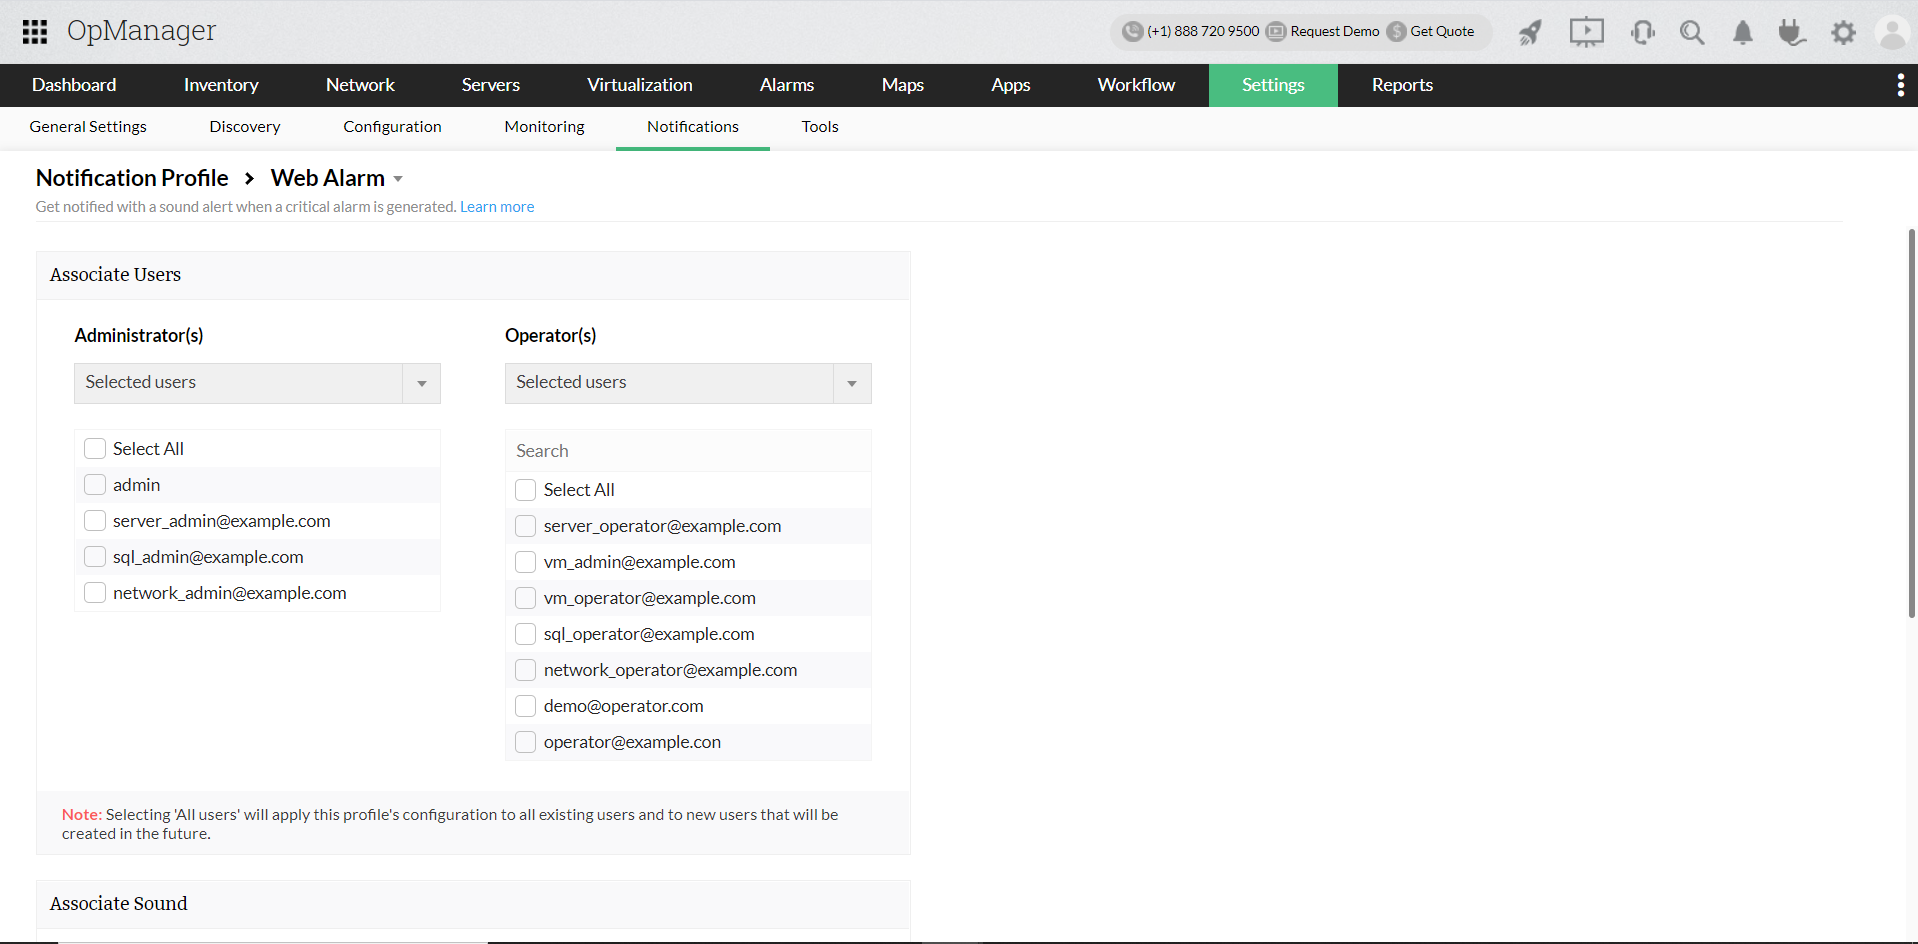Screen dimensions: 1918x944
Task: Enable the vm_operator@example.com checkbox
Action: 525,597
